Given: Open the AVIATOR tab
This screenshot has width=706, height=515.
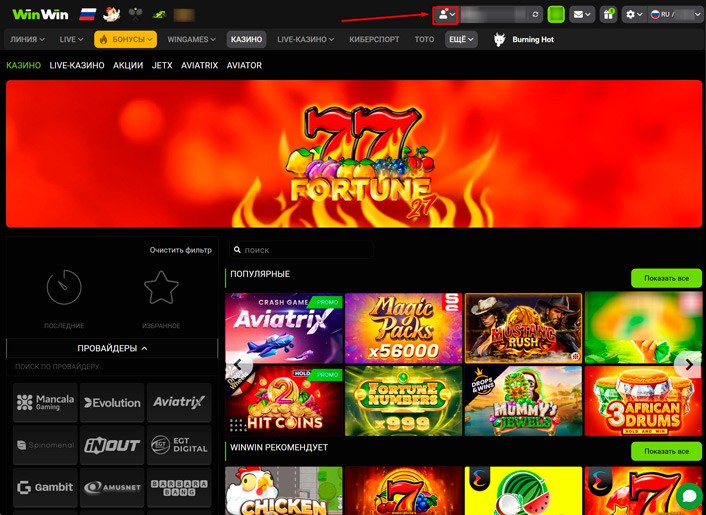Looking at the screenshot, I should (x=244, y=65).
